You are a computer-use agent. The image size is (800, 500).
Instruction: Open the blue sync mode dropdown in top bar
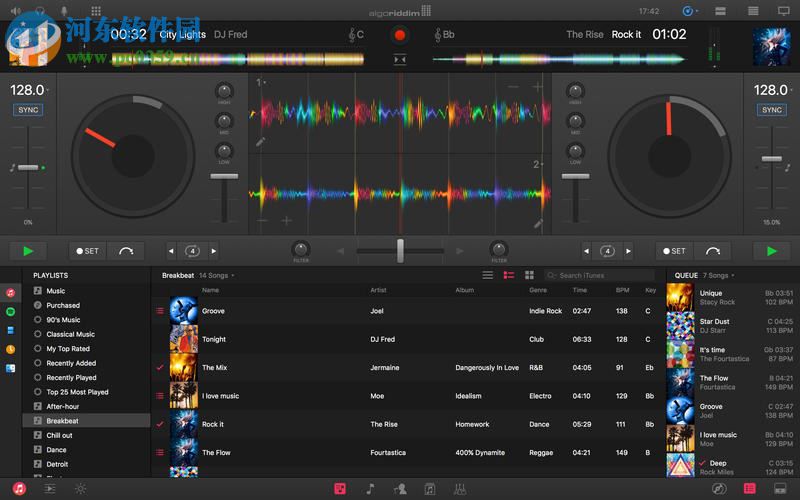(x=690, y=11)
